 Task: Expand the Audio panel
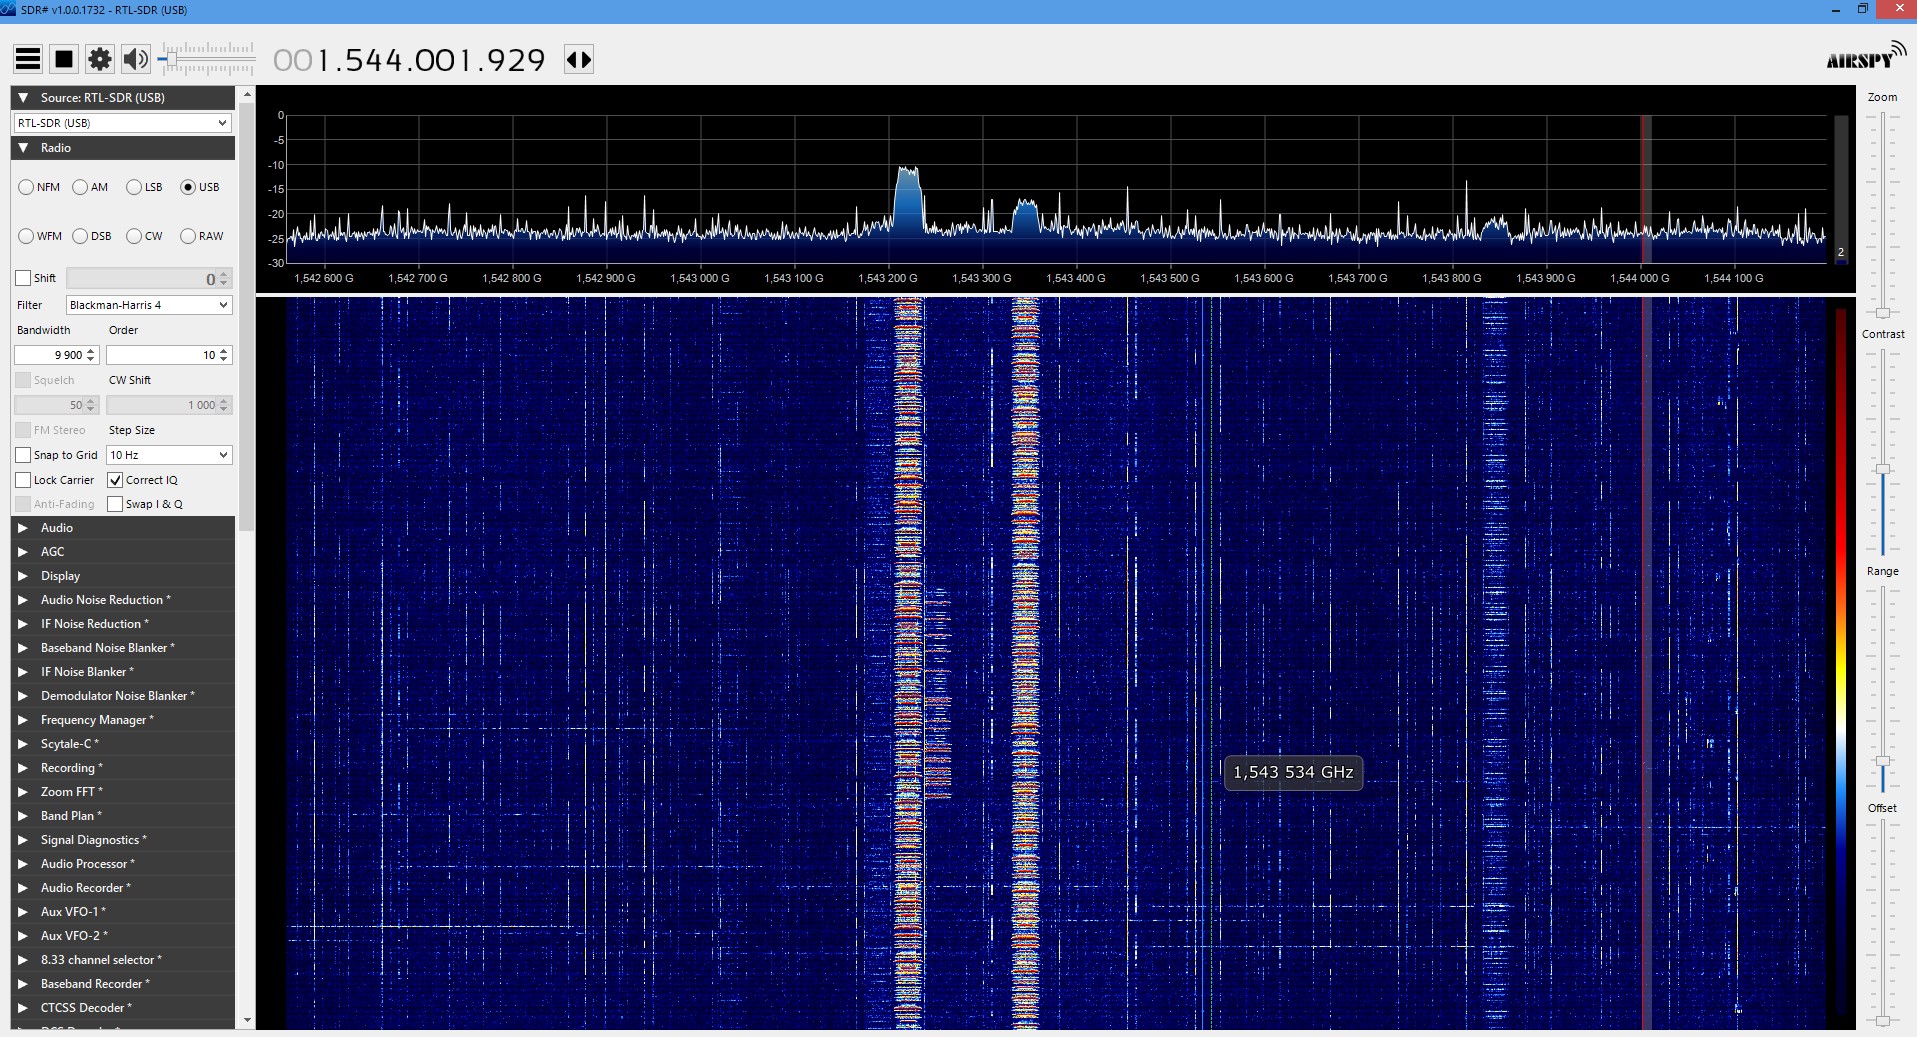tap(123, 528)
